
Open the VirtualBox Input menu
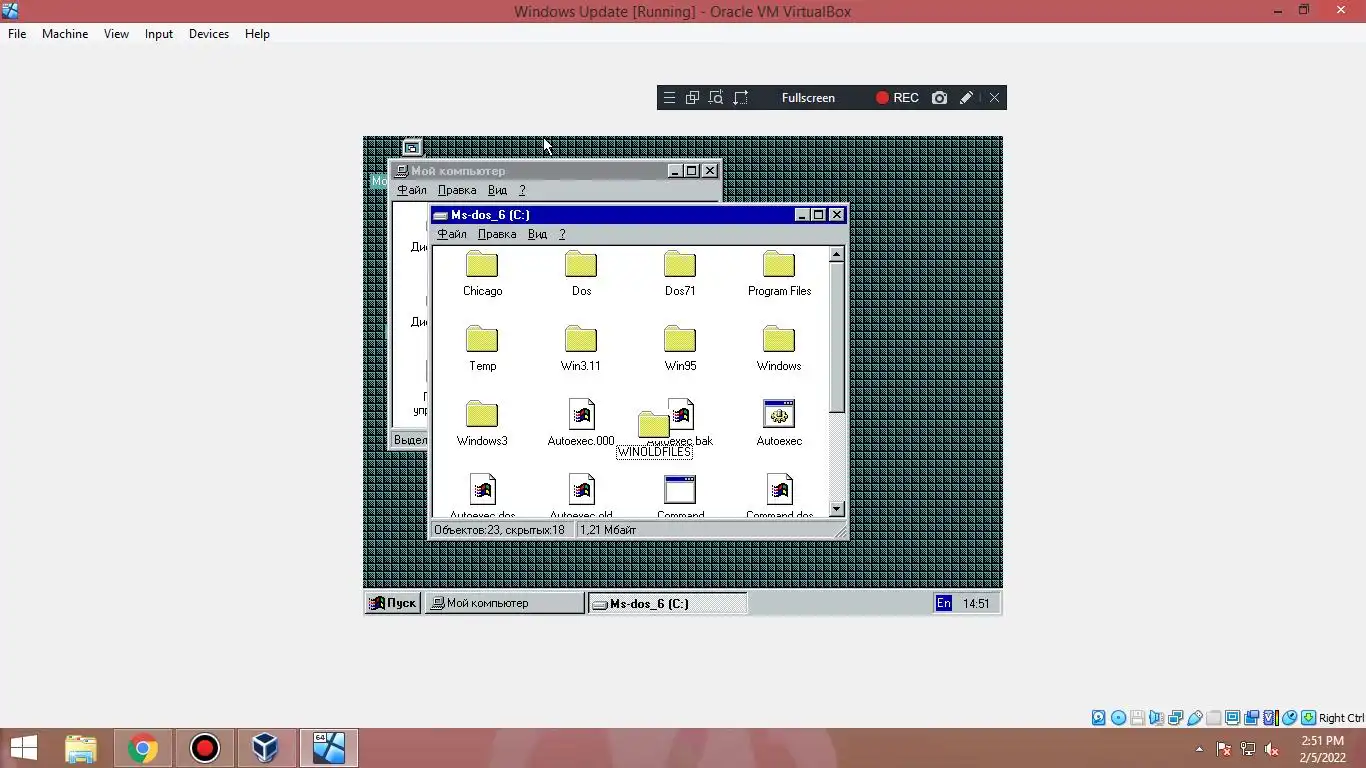click(159, 34)
